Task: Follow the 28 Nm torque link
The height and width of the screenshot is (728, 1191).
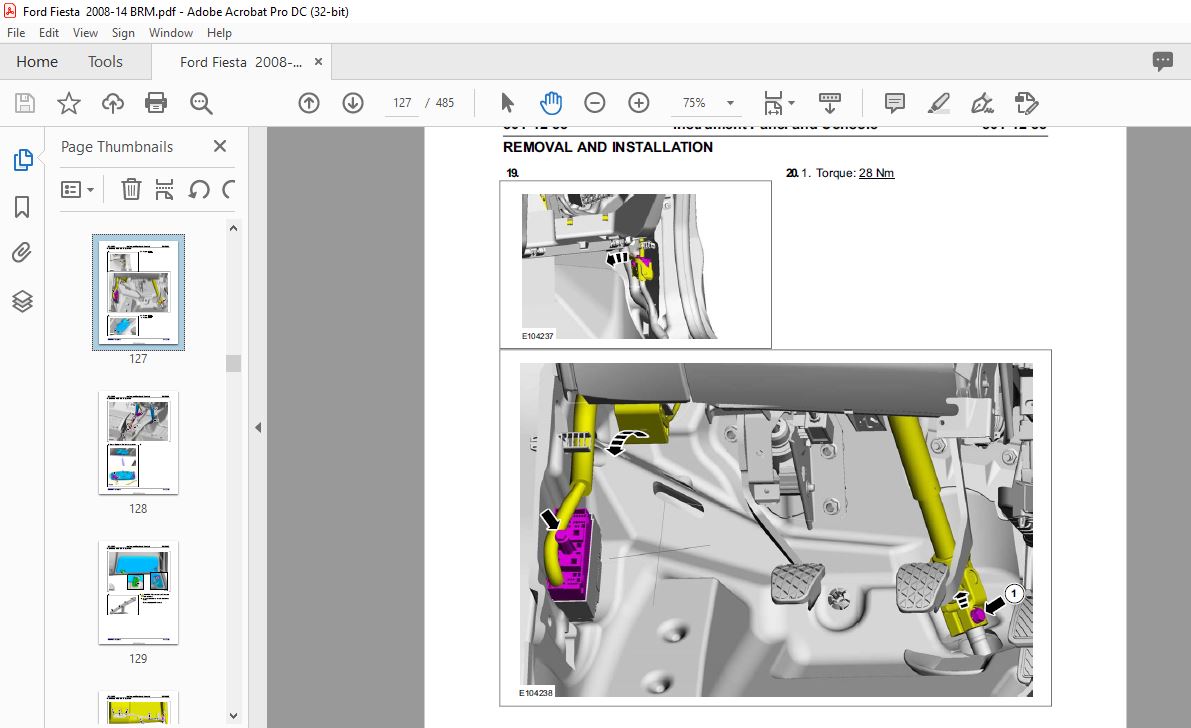Action: [x=877, y=173]
